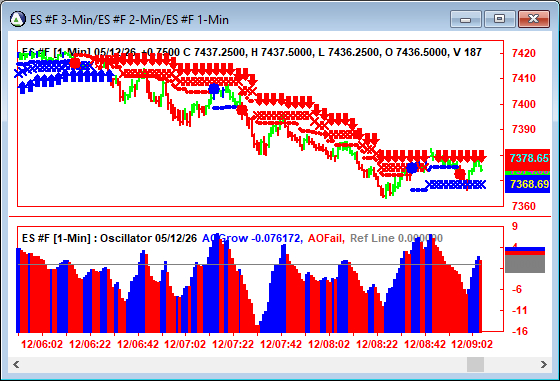Image resolution: width=560 pixels, height=381 pixels.
Task: Click the 12/07:42 time axis label
Action: [x=281, y=344]
